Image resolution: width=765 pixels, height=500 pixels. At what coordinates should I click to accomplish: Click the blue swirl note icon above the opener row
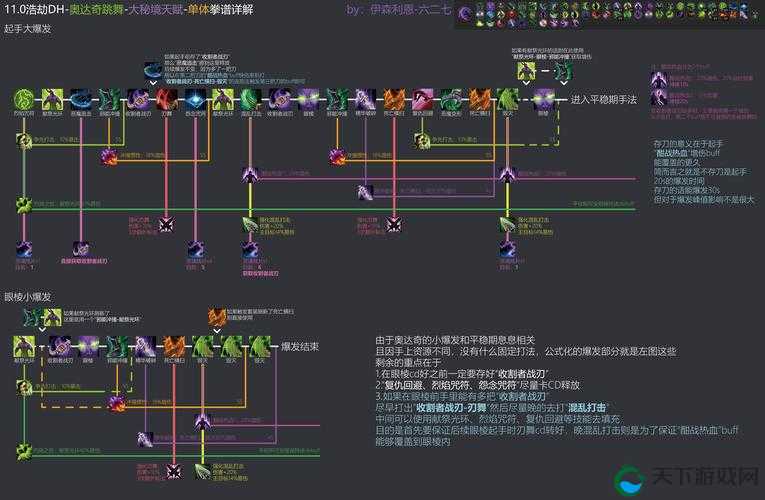pyautogui.click(x=153, y=71)
